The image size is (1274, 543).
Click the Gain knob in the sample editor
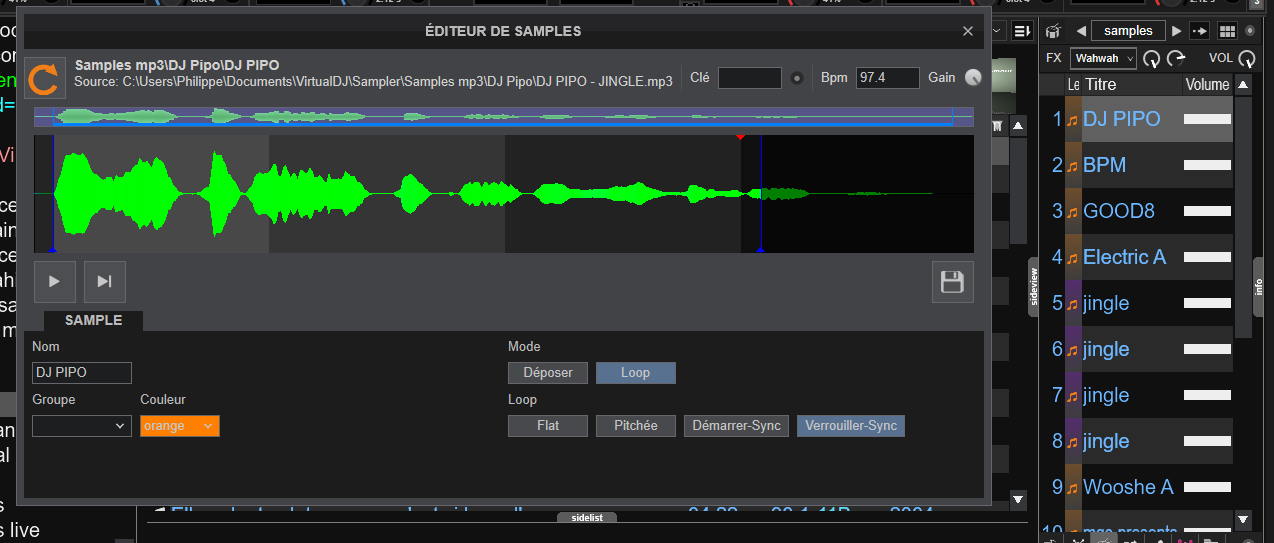(973, 78)
